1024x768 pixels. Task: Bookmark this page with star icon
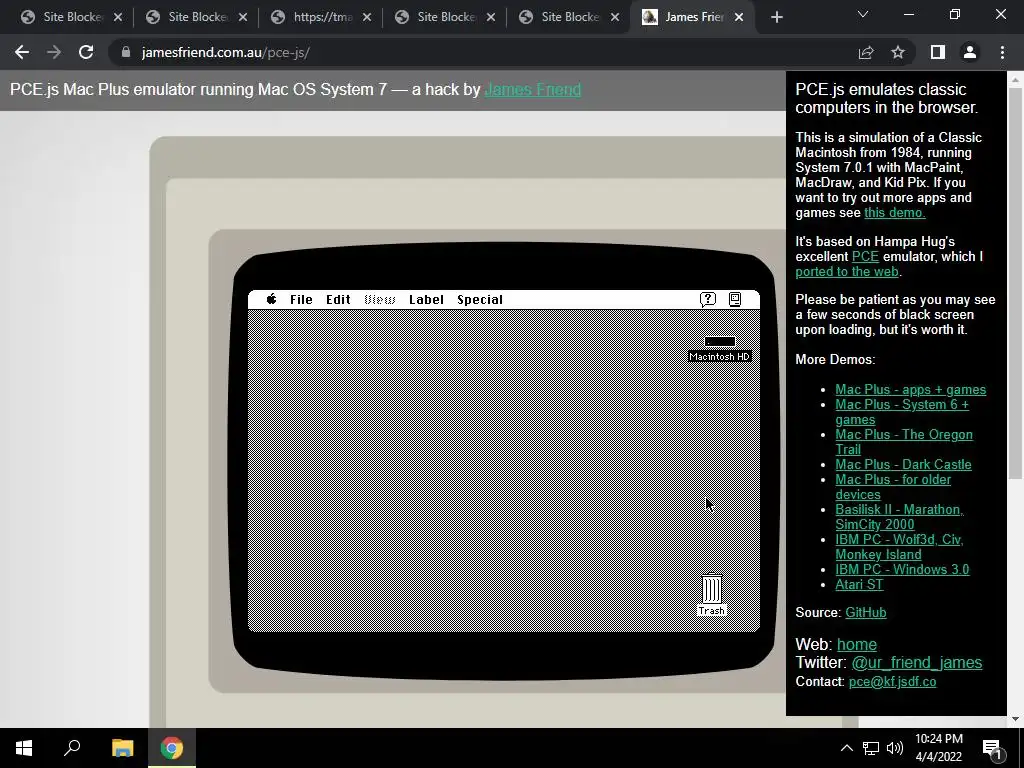point(898,52)
